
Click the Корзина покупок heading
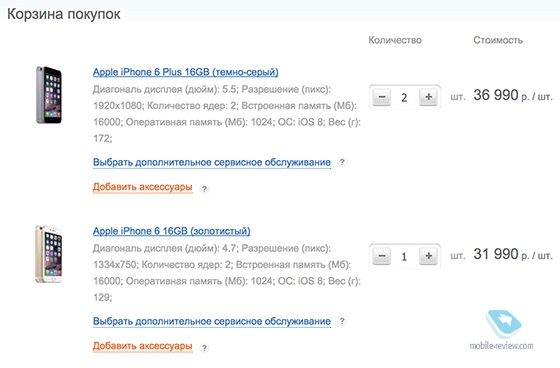64,15
